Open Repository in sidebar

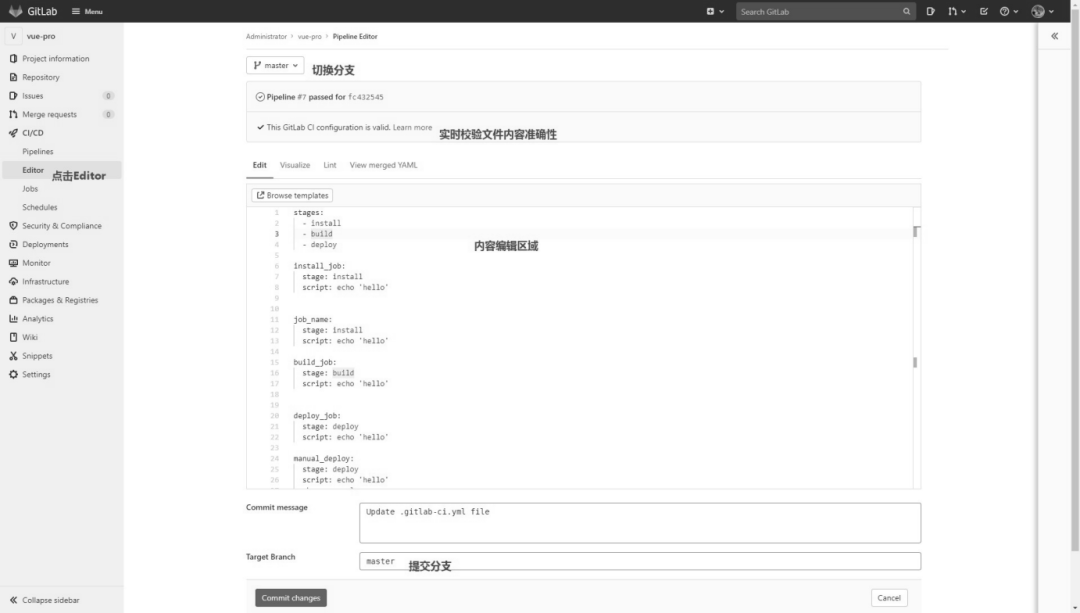[x=41, y=77]
